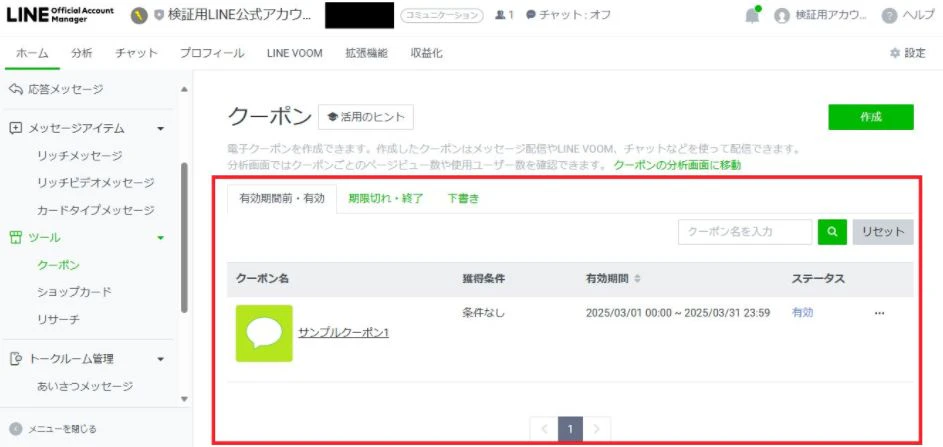Screen dimensions: 943x447
Task: Click the メニューを閉じる collapse icon
Action: coord(16,429)
